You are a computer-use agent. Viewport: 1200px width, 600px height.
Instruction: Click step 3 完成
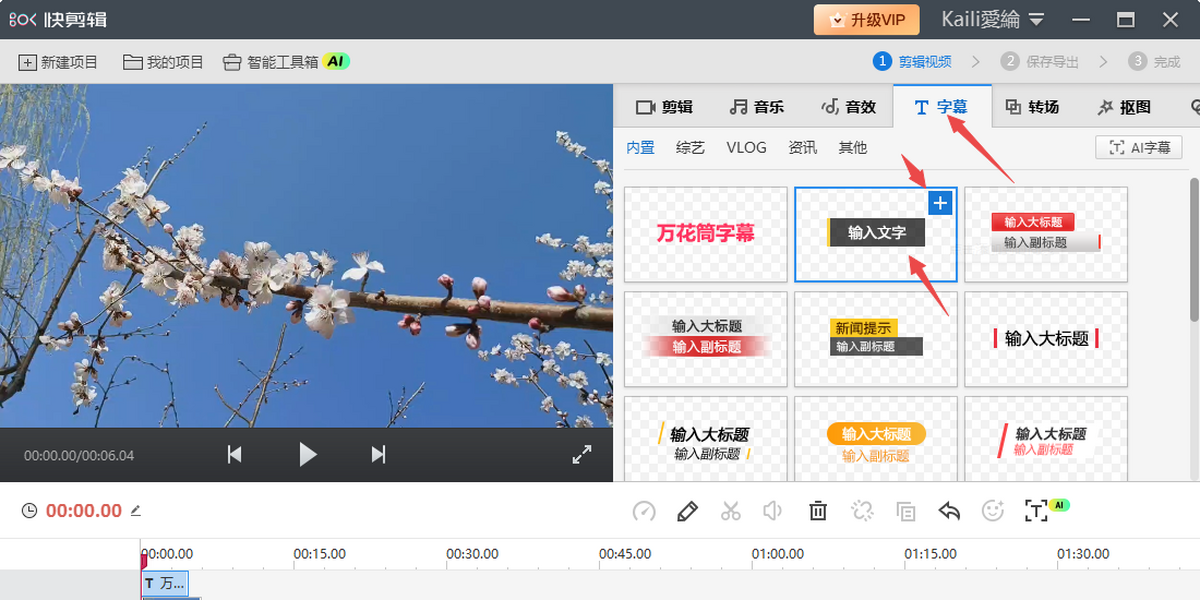(1155, 62)
